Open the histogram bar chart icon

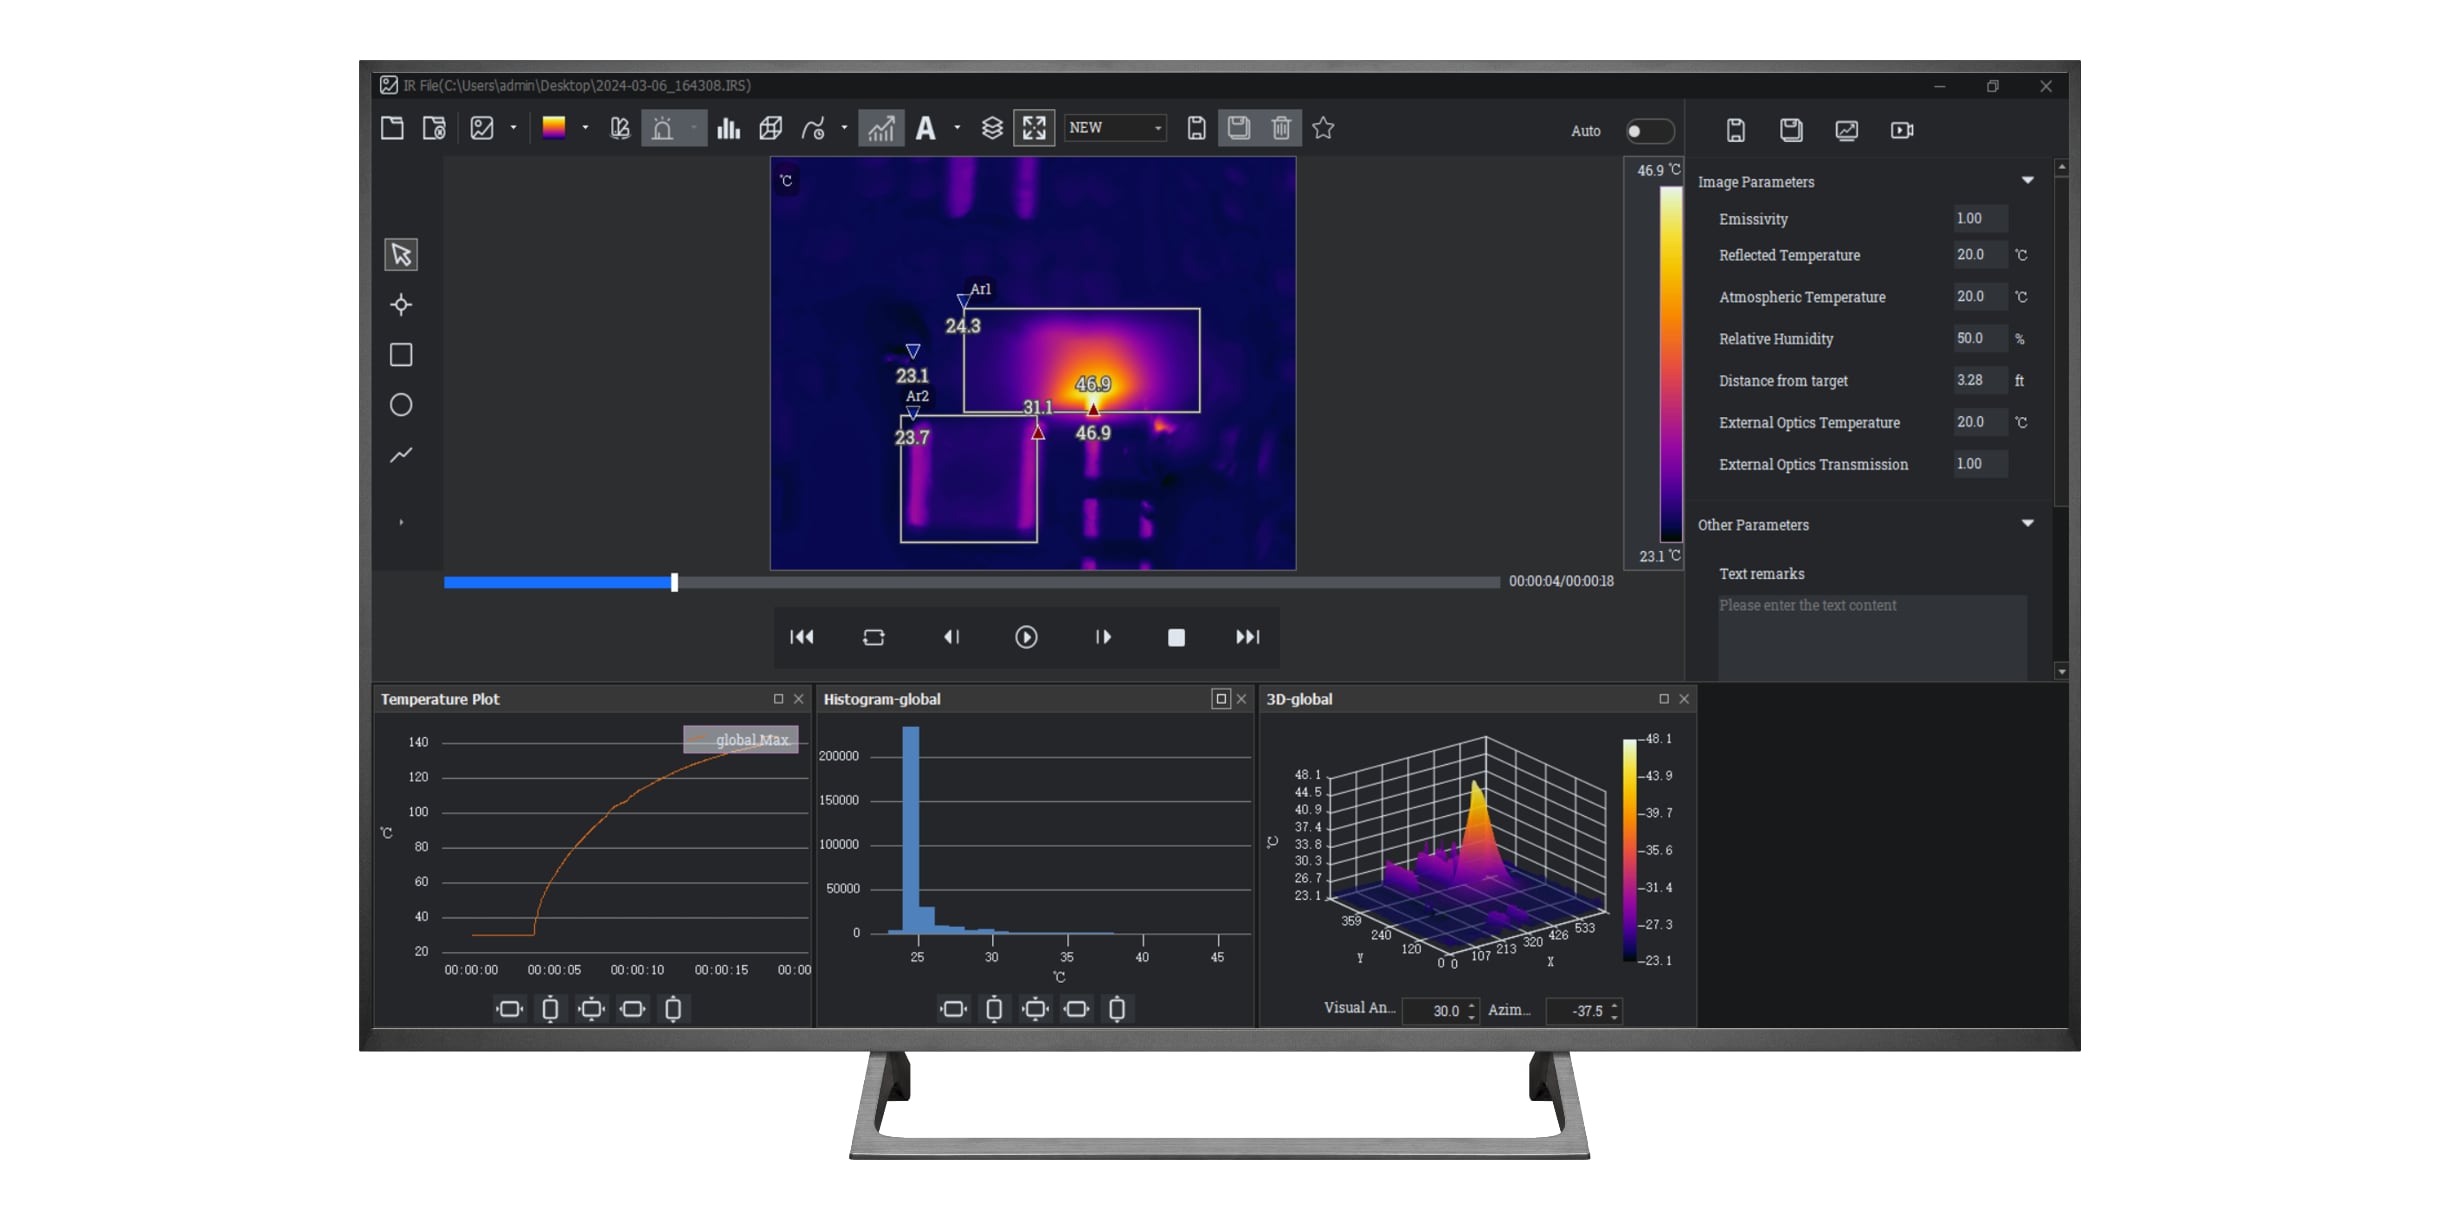pos(729,128)
